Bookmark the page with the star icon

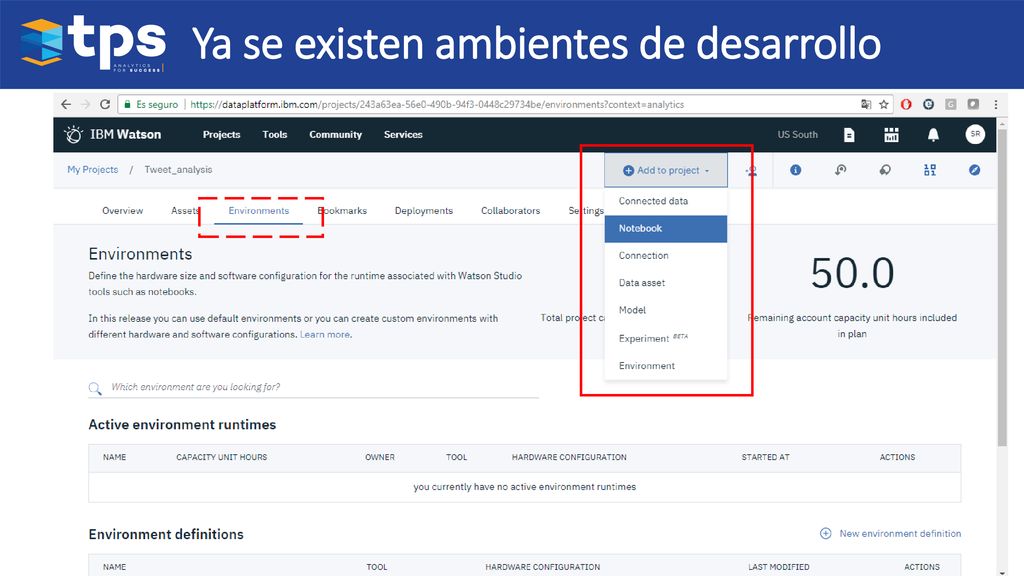pyautogui.click(x=884, y=104)
